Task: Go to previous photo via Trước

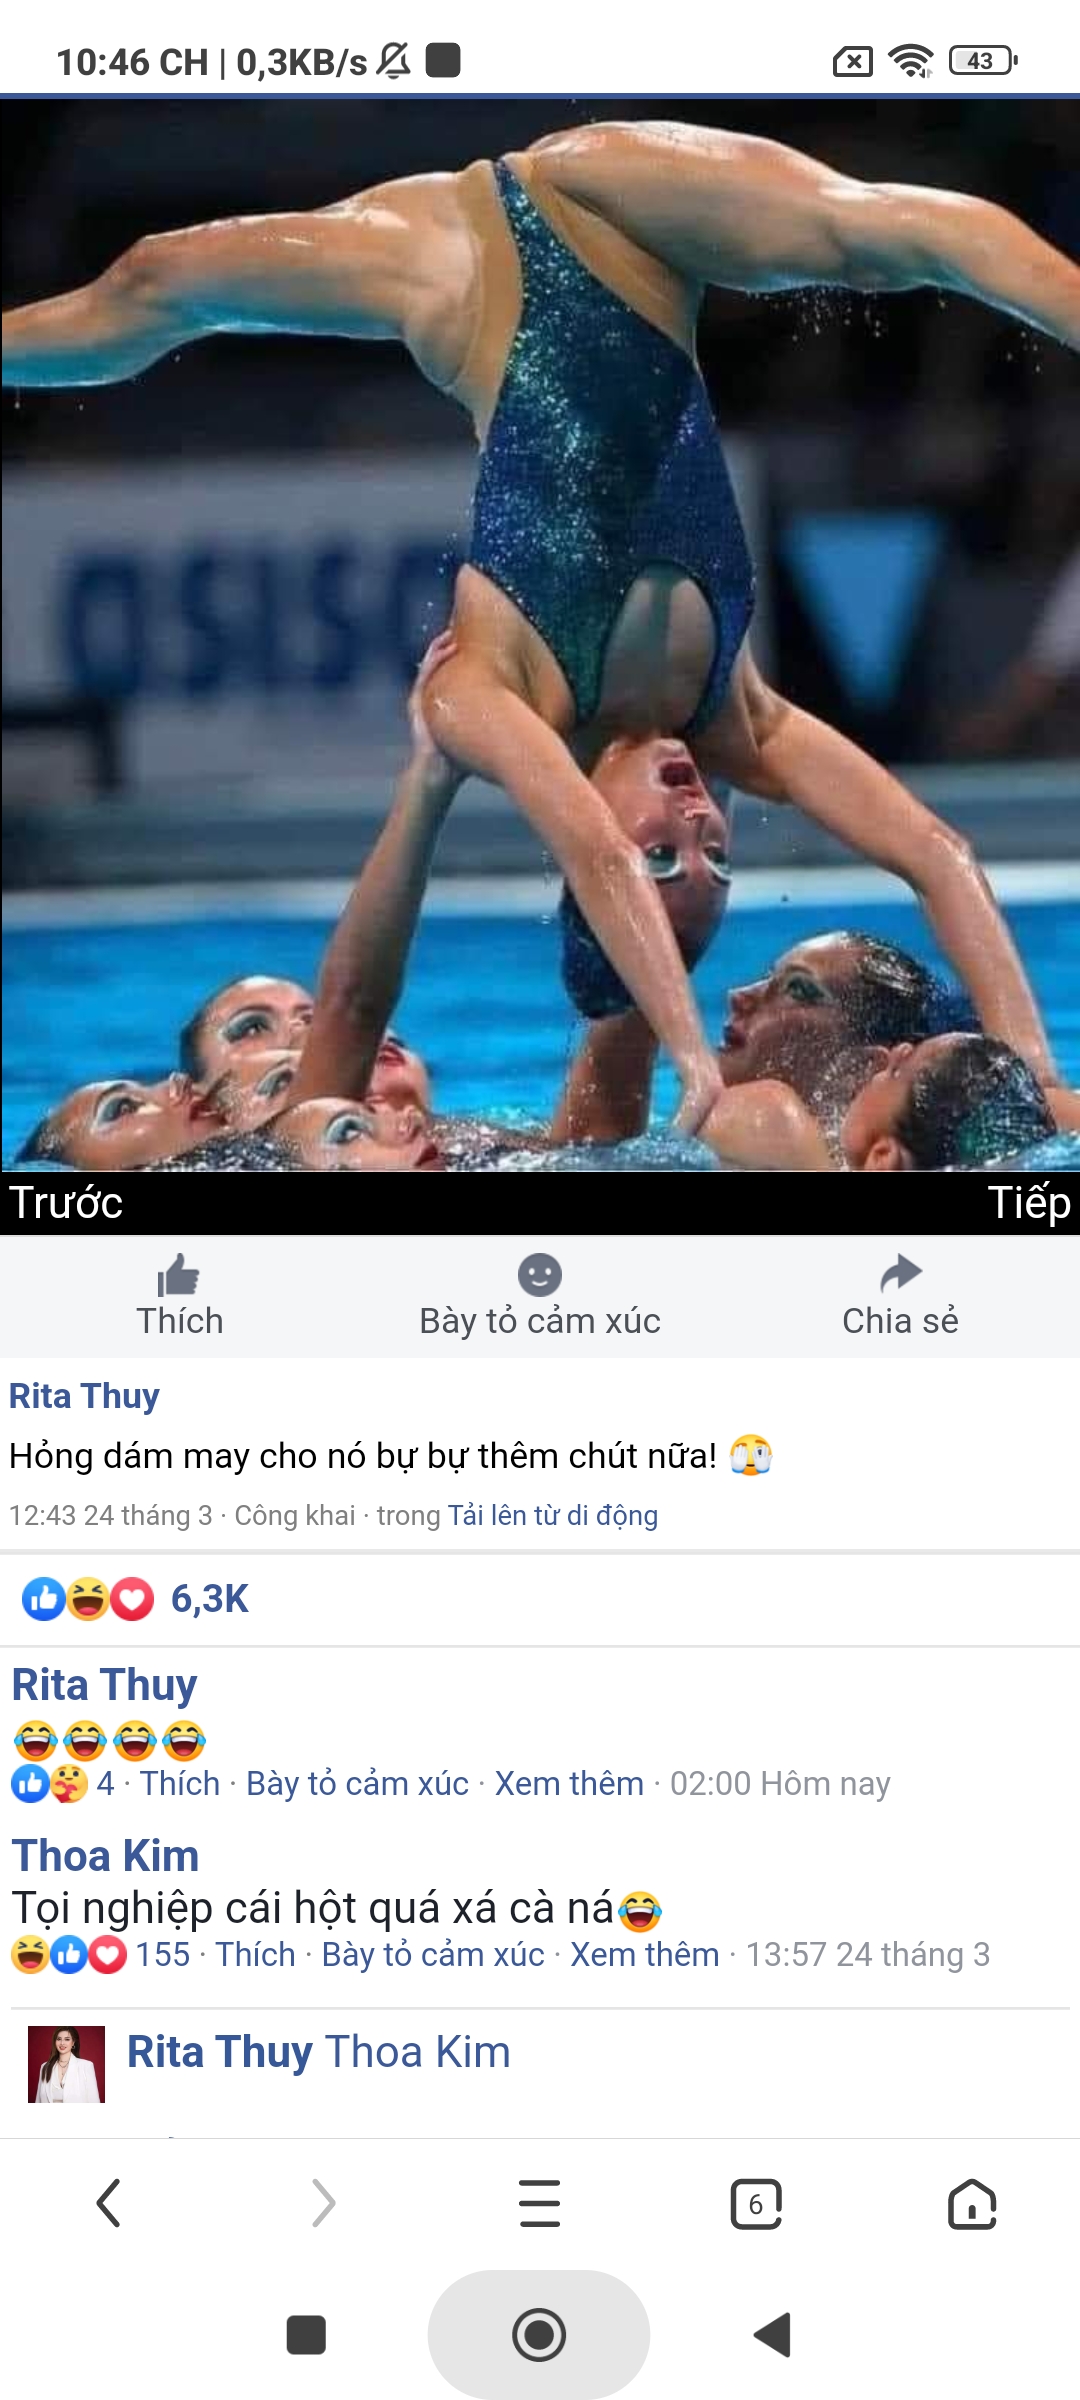Action: pos(66,1203)
